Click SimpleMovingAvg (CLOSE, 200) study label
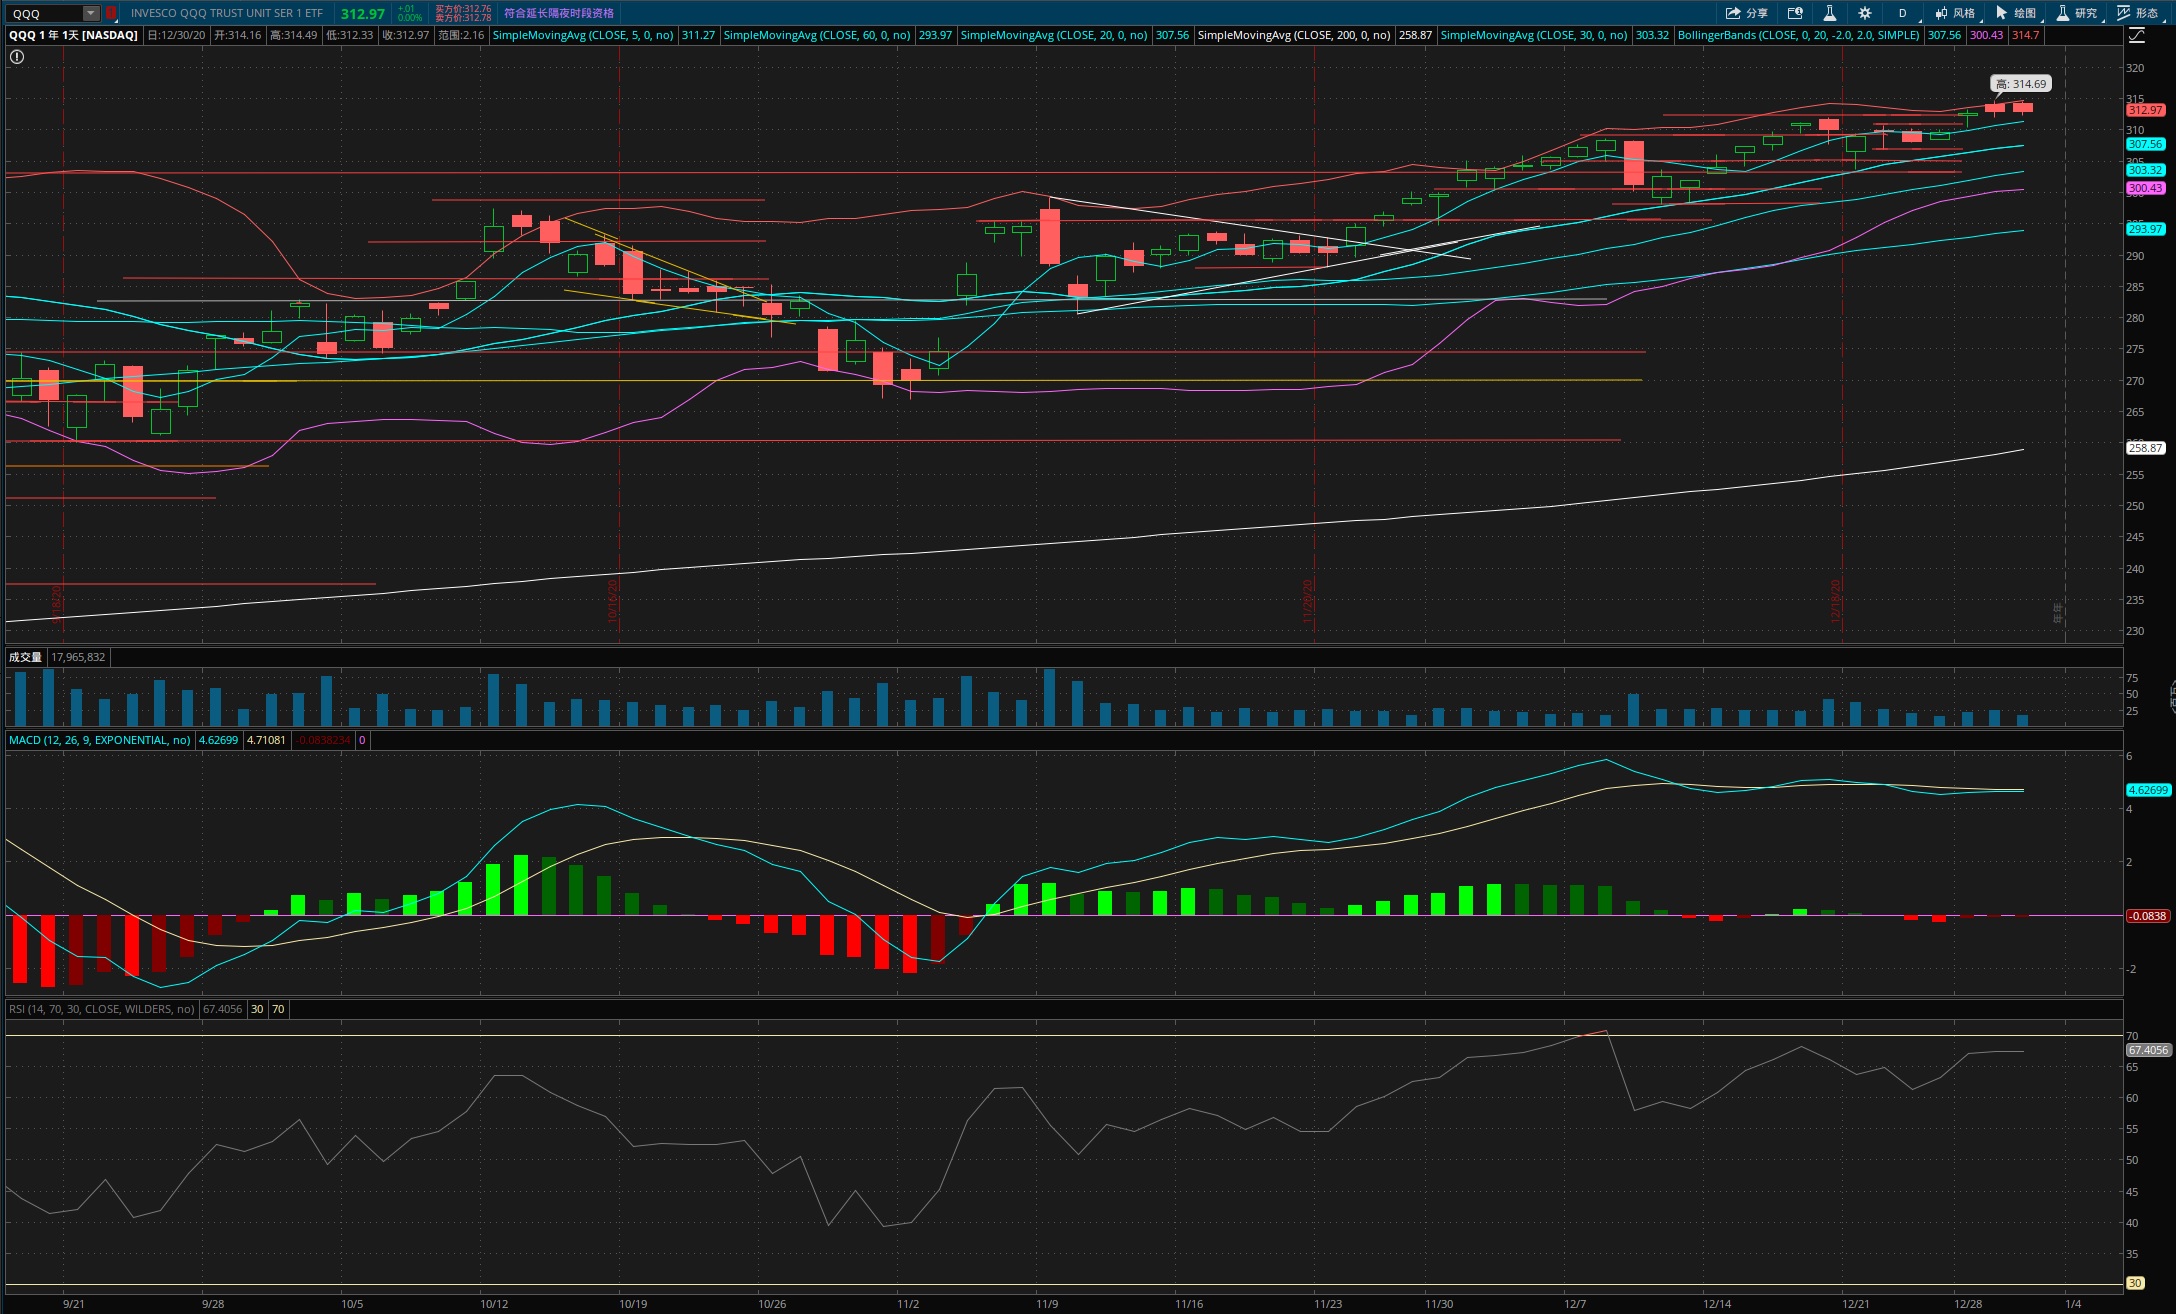Screen dimensions: 2176x1314 [x=1293, y=35]
